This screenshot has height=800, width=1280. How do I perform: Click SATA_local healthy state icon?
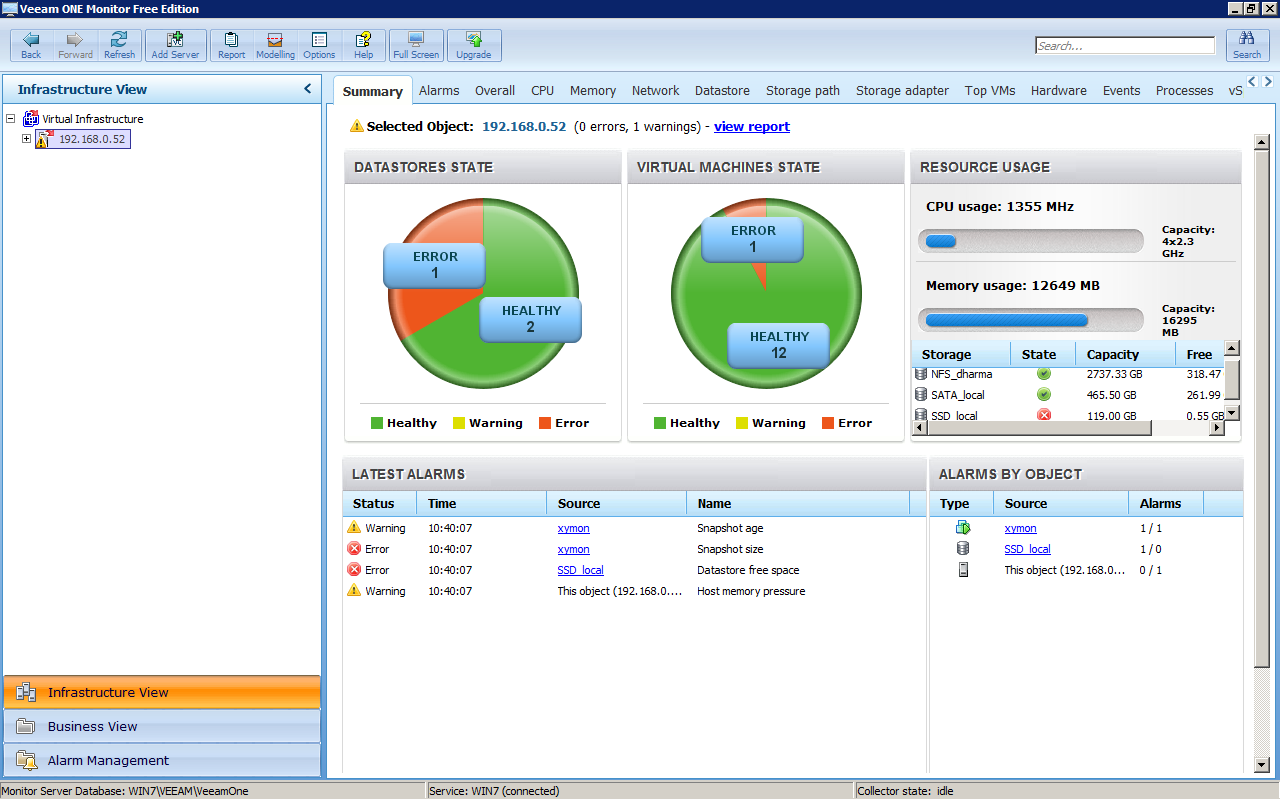point(1044,395)
